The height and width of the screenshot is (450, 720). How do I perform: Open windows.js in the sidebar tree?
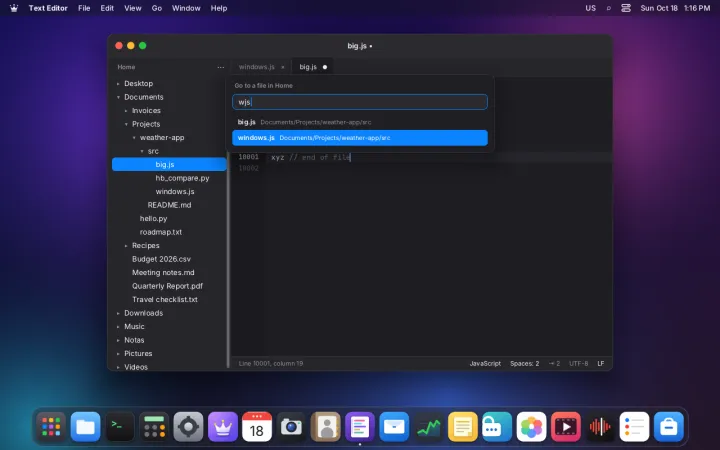(x=175, y=191)
